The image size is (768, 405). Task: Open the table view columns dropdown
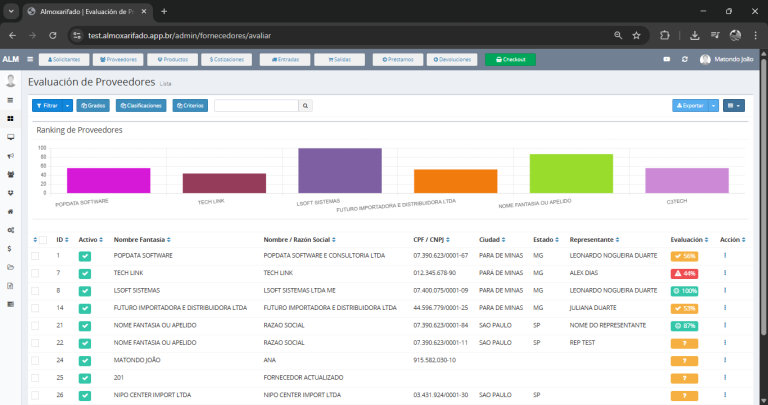(x=734, y=105)
